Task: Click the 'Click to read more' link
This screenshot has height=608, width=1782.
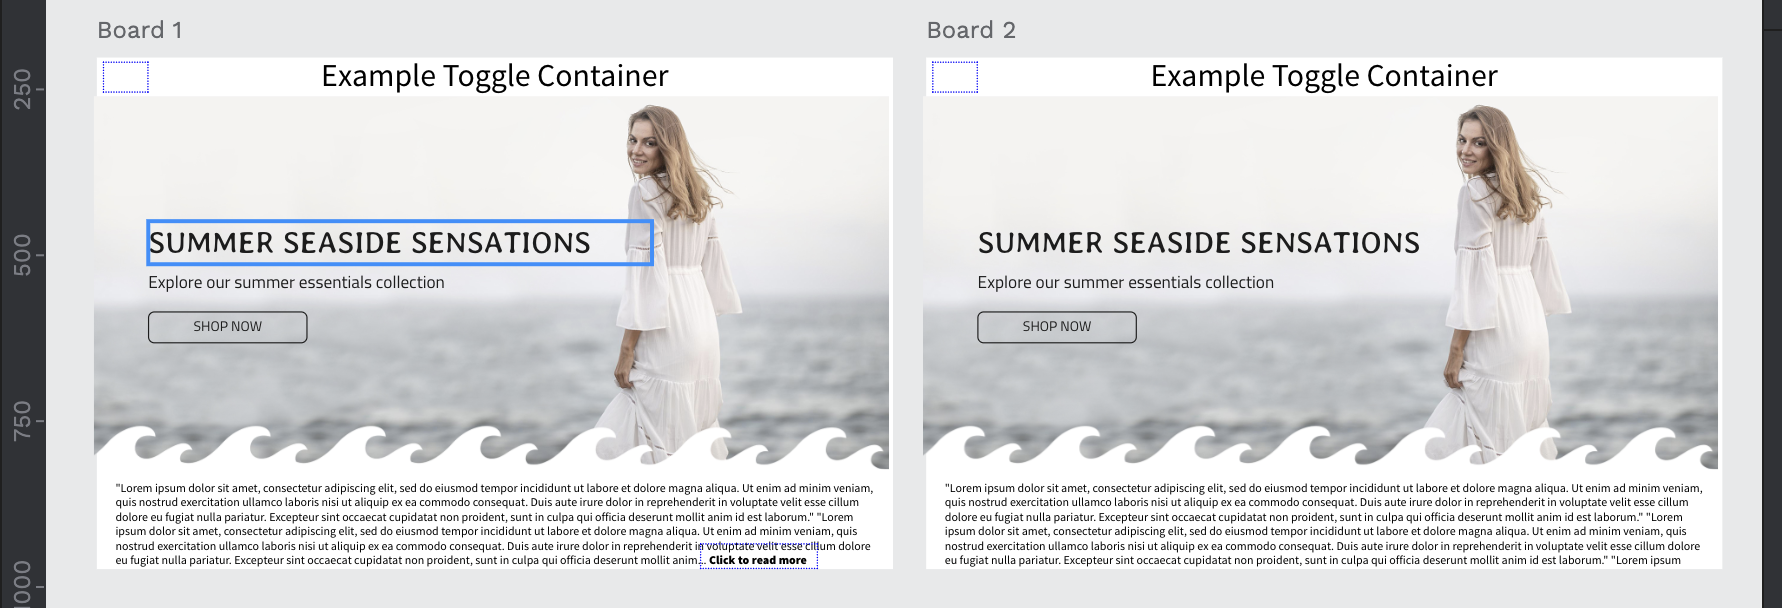Action: coord(758,560)
